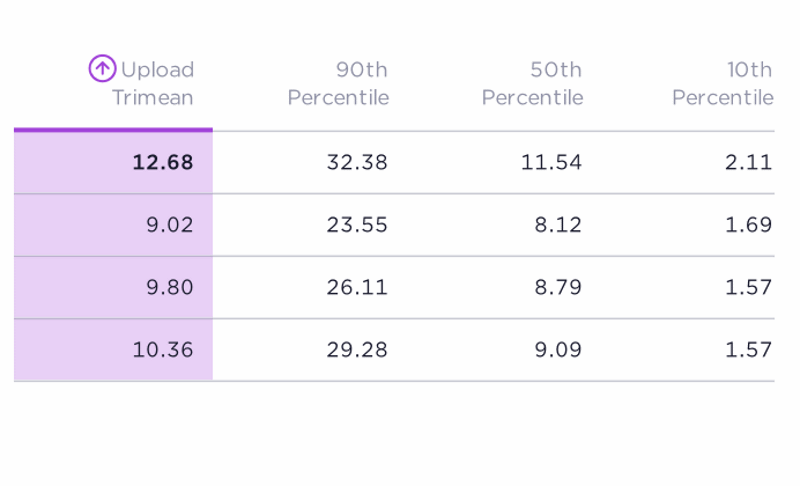Select the 8.12 median cell
The image size is (800, 486).
pos(558,225)
